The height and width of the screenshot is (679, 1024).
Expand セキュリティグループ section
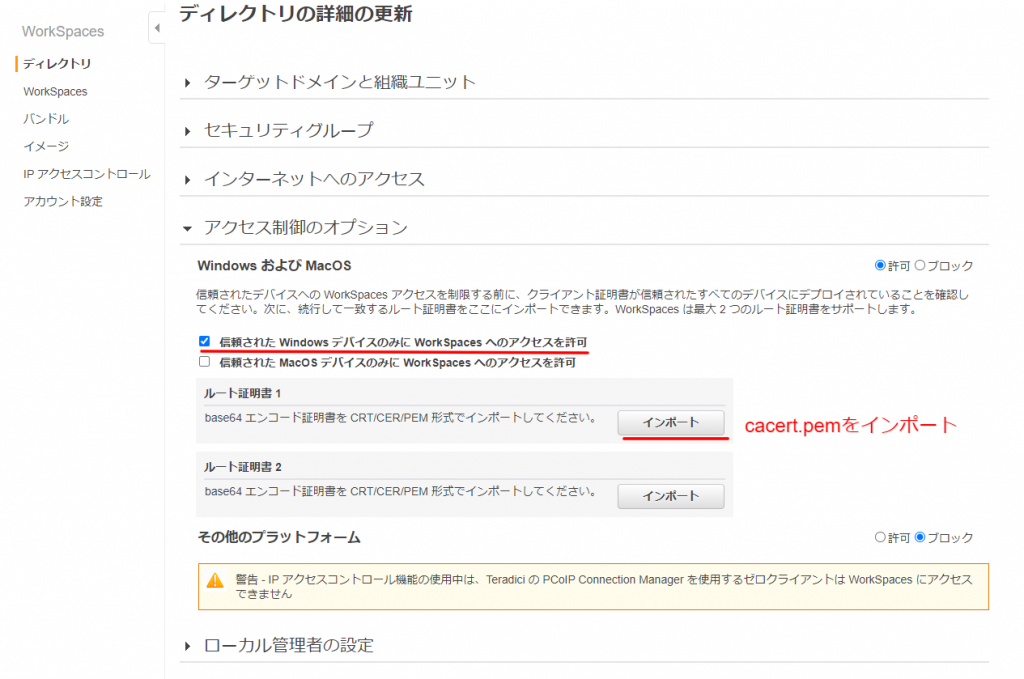pos(288,131)
